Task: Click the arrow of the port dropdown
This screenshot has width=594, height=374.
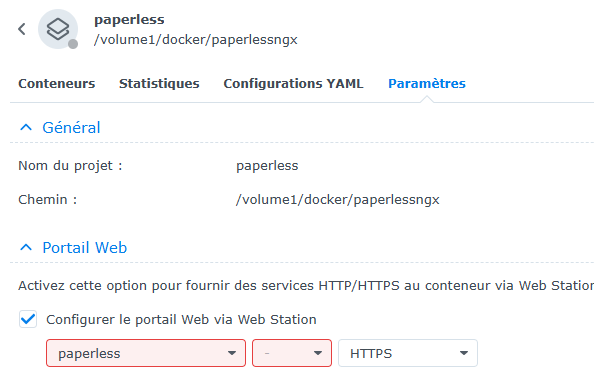Action: [x=318, y=353]
